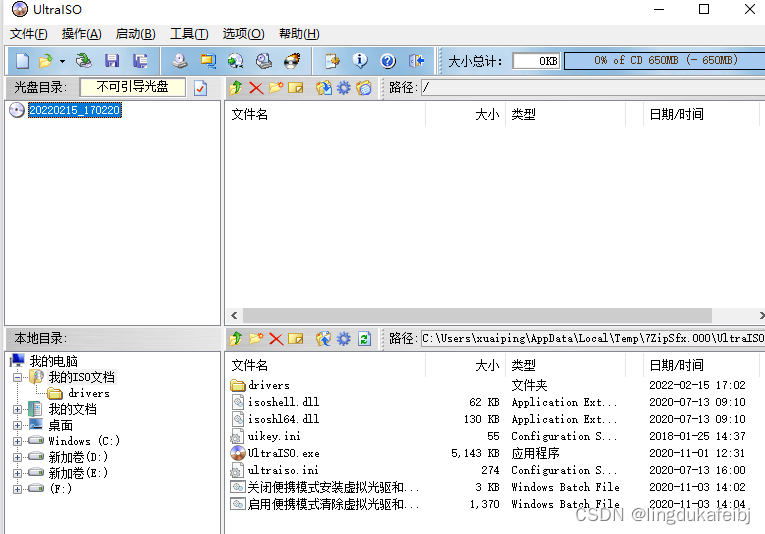Click the Help question mark icon
The width and height of the screenshot is (765, 534).
pyautogui.click(x=388, y=61)
